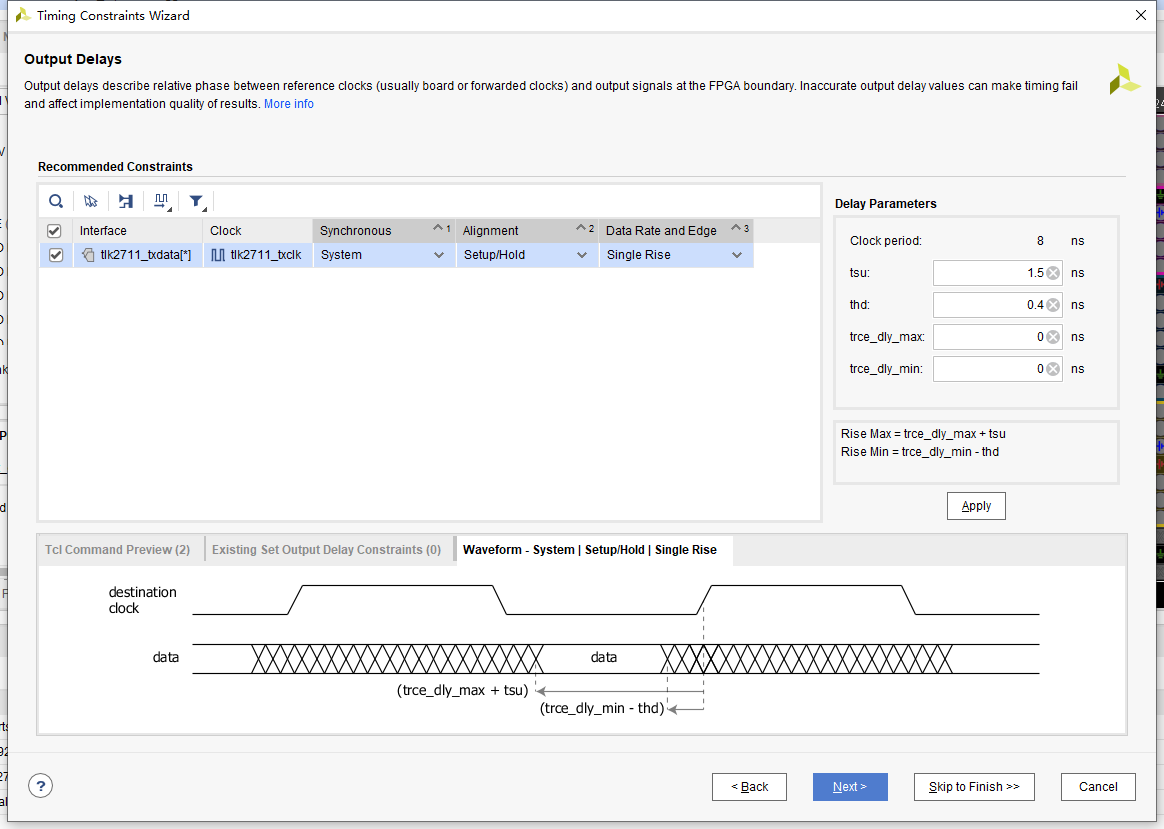Toggle the select-all checkbox in table header
The height and width of the screenshot is (829, 1164).
click(x=55, y=231)
